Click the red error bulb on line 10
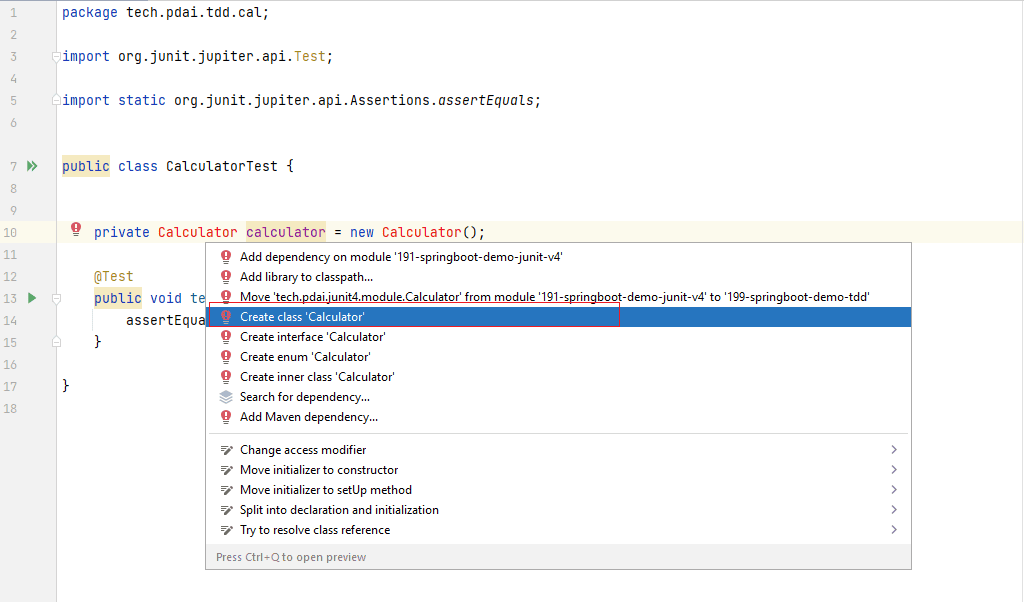Image resolution: width=1024 pixels, height=602 pixels. point(76,230)
